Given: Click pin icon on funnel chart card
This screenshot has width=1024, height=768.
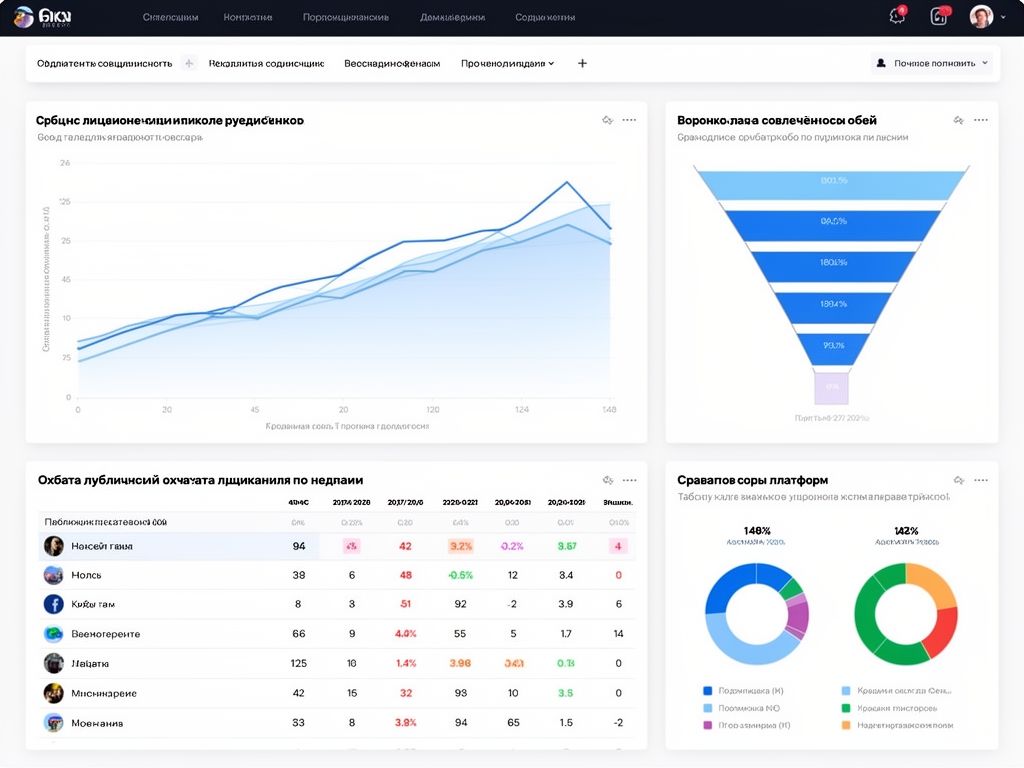Looking at the screenshot, I should pos(958,120).
